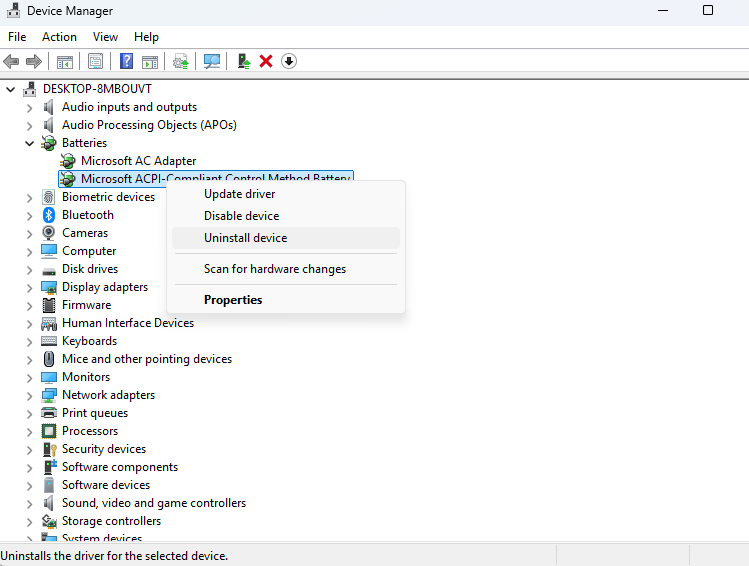
Task: Select the Processors tree item
Action: pyautogui.click(x=89, y=431)
